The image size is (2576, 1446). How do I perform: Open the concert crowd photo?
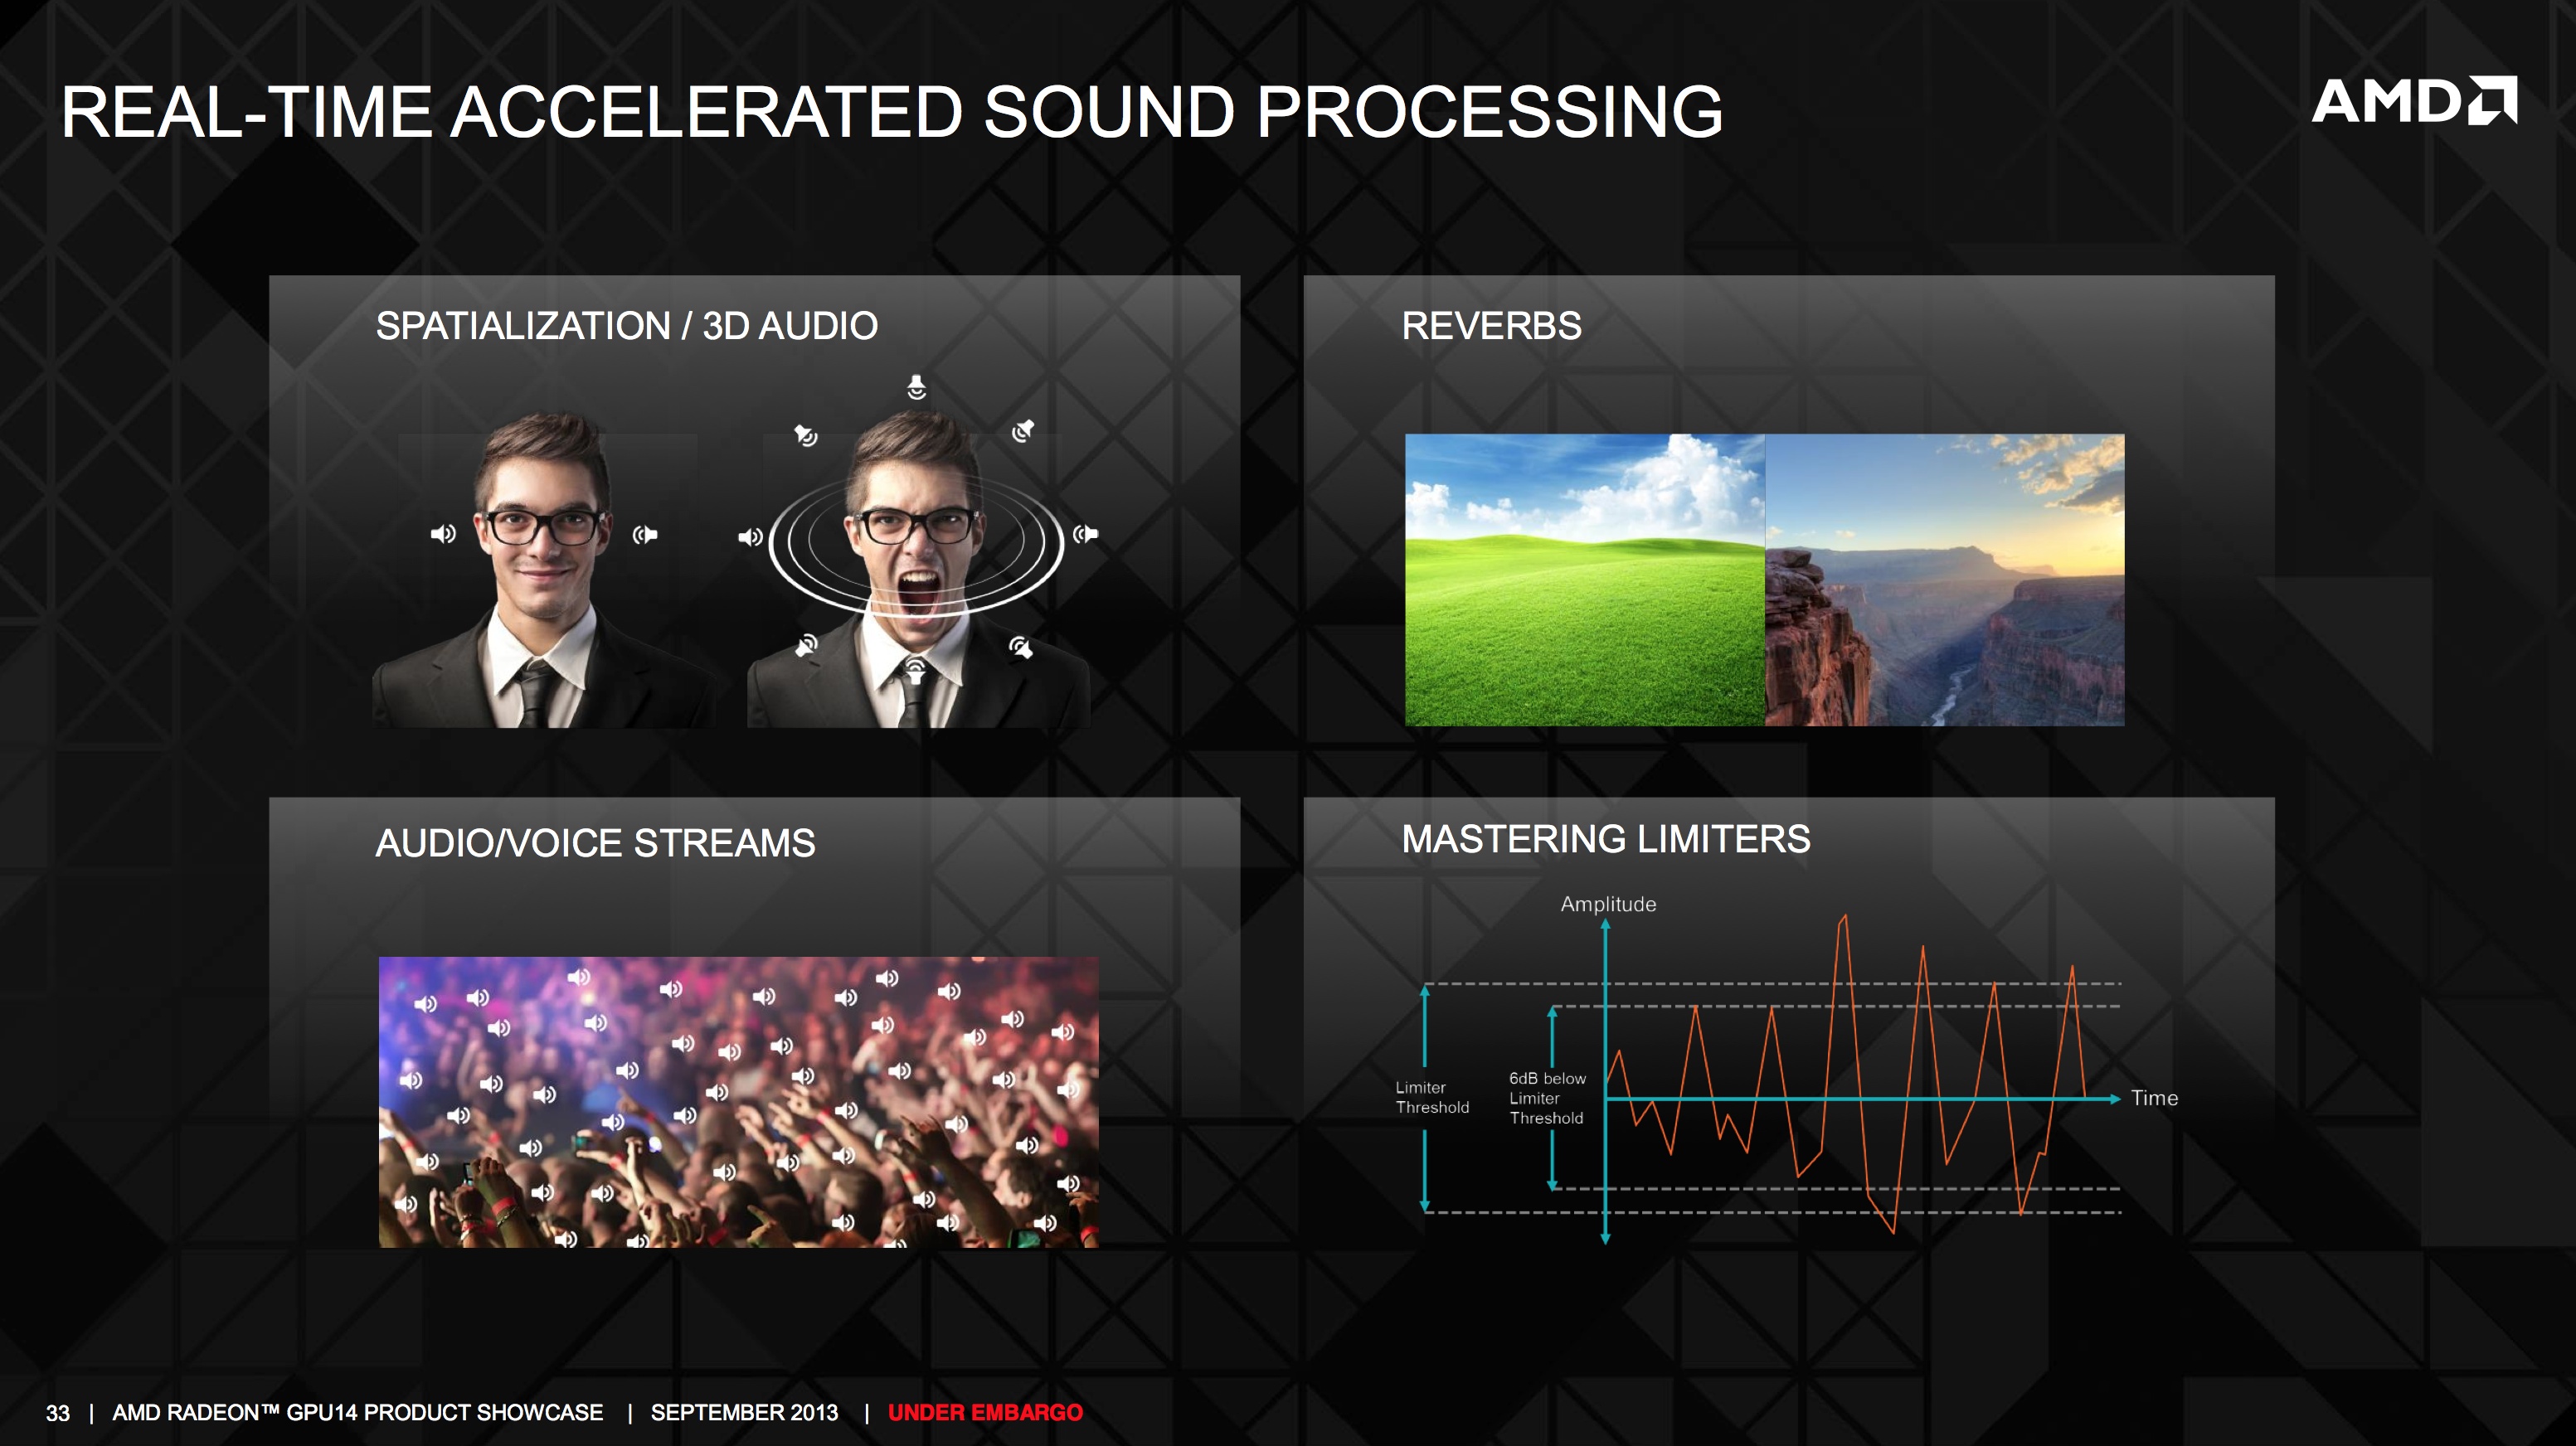(738, 1102)
